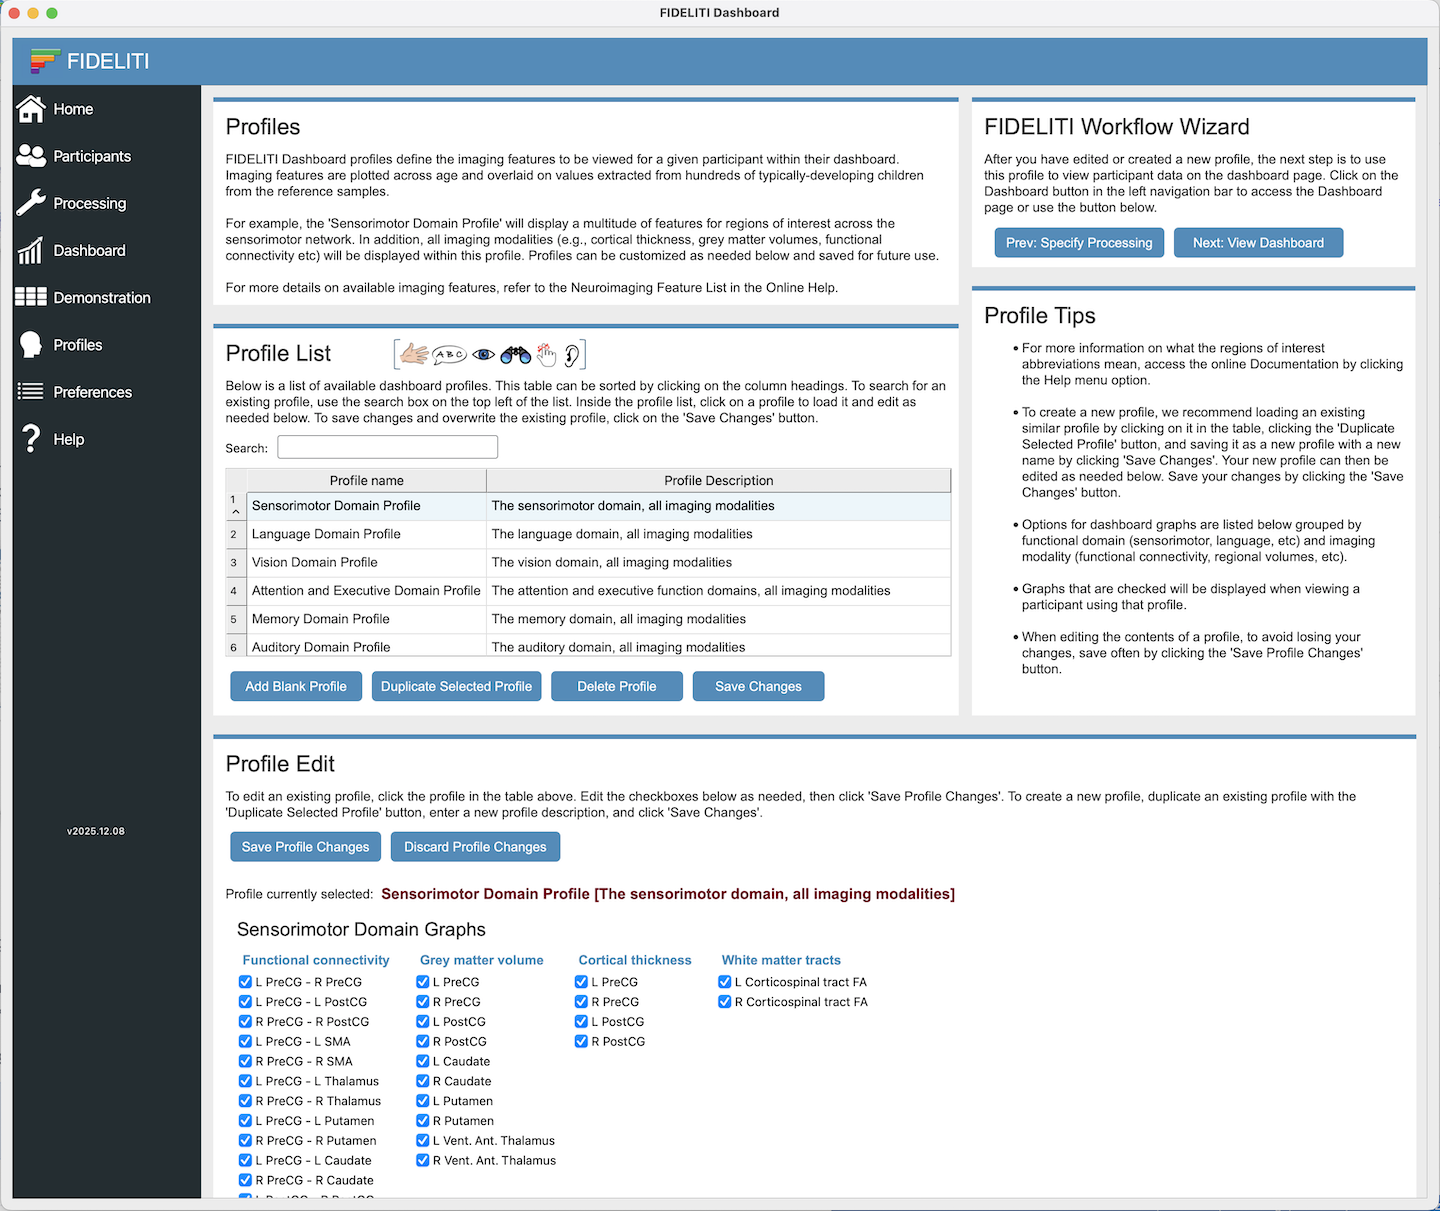
Task: Click the hand sensorimotor domain icon
Action: click(x=414, y=354)
